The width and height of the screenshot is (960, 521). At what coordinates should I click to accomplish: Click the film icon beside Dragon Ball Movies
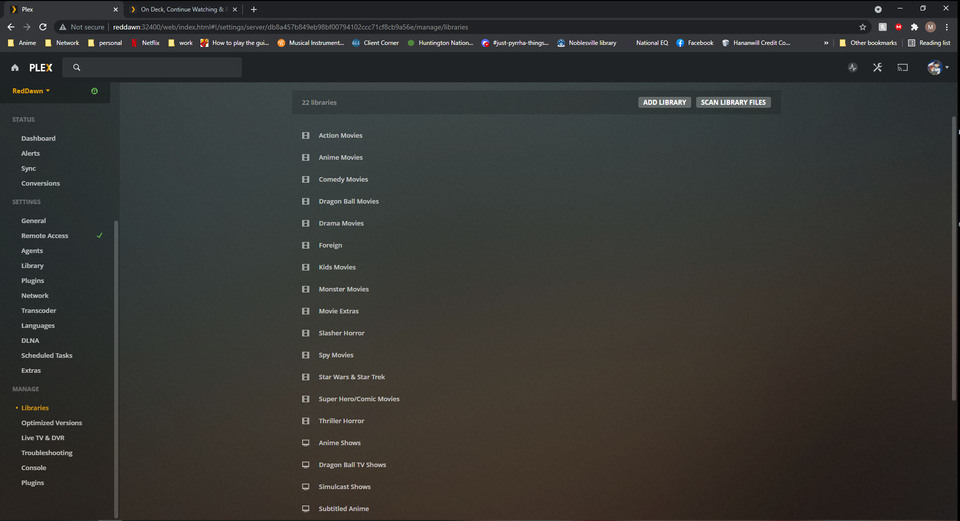point(306,201)
